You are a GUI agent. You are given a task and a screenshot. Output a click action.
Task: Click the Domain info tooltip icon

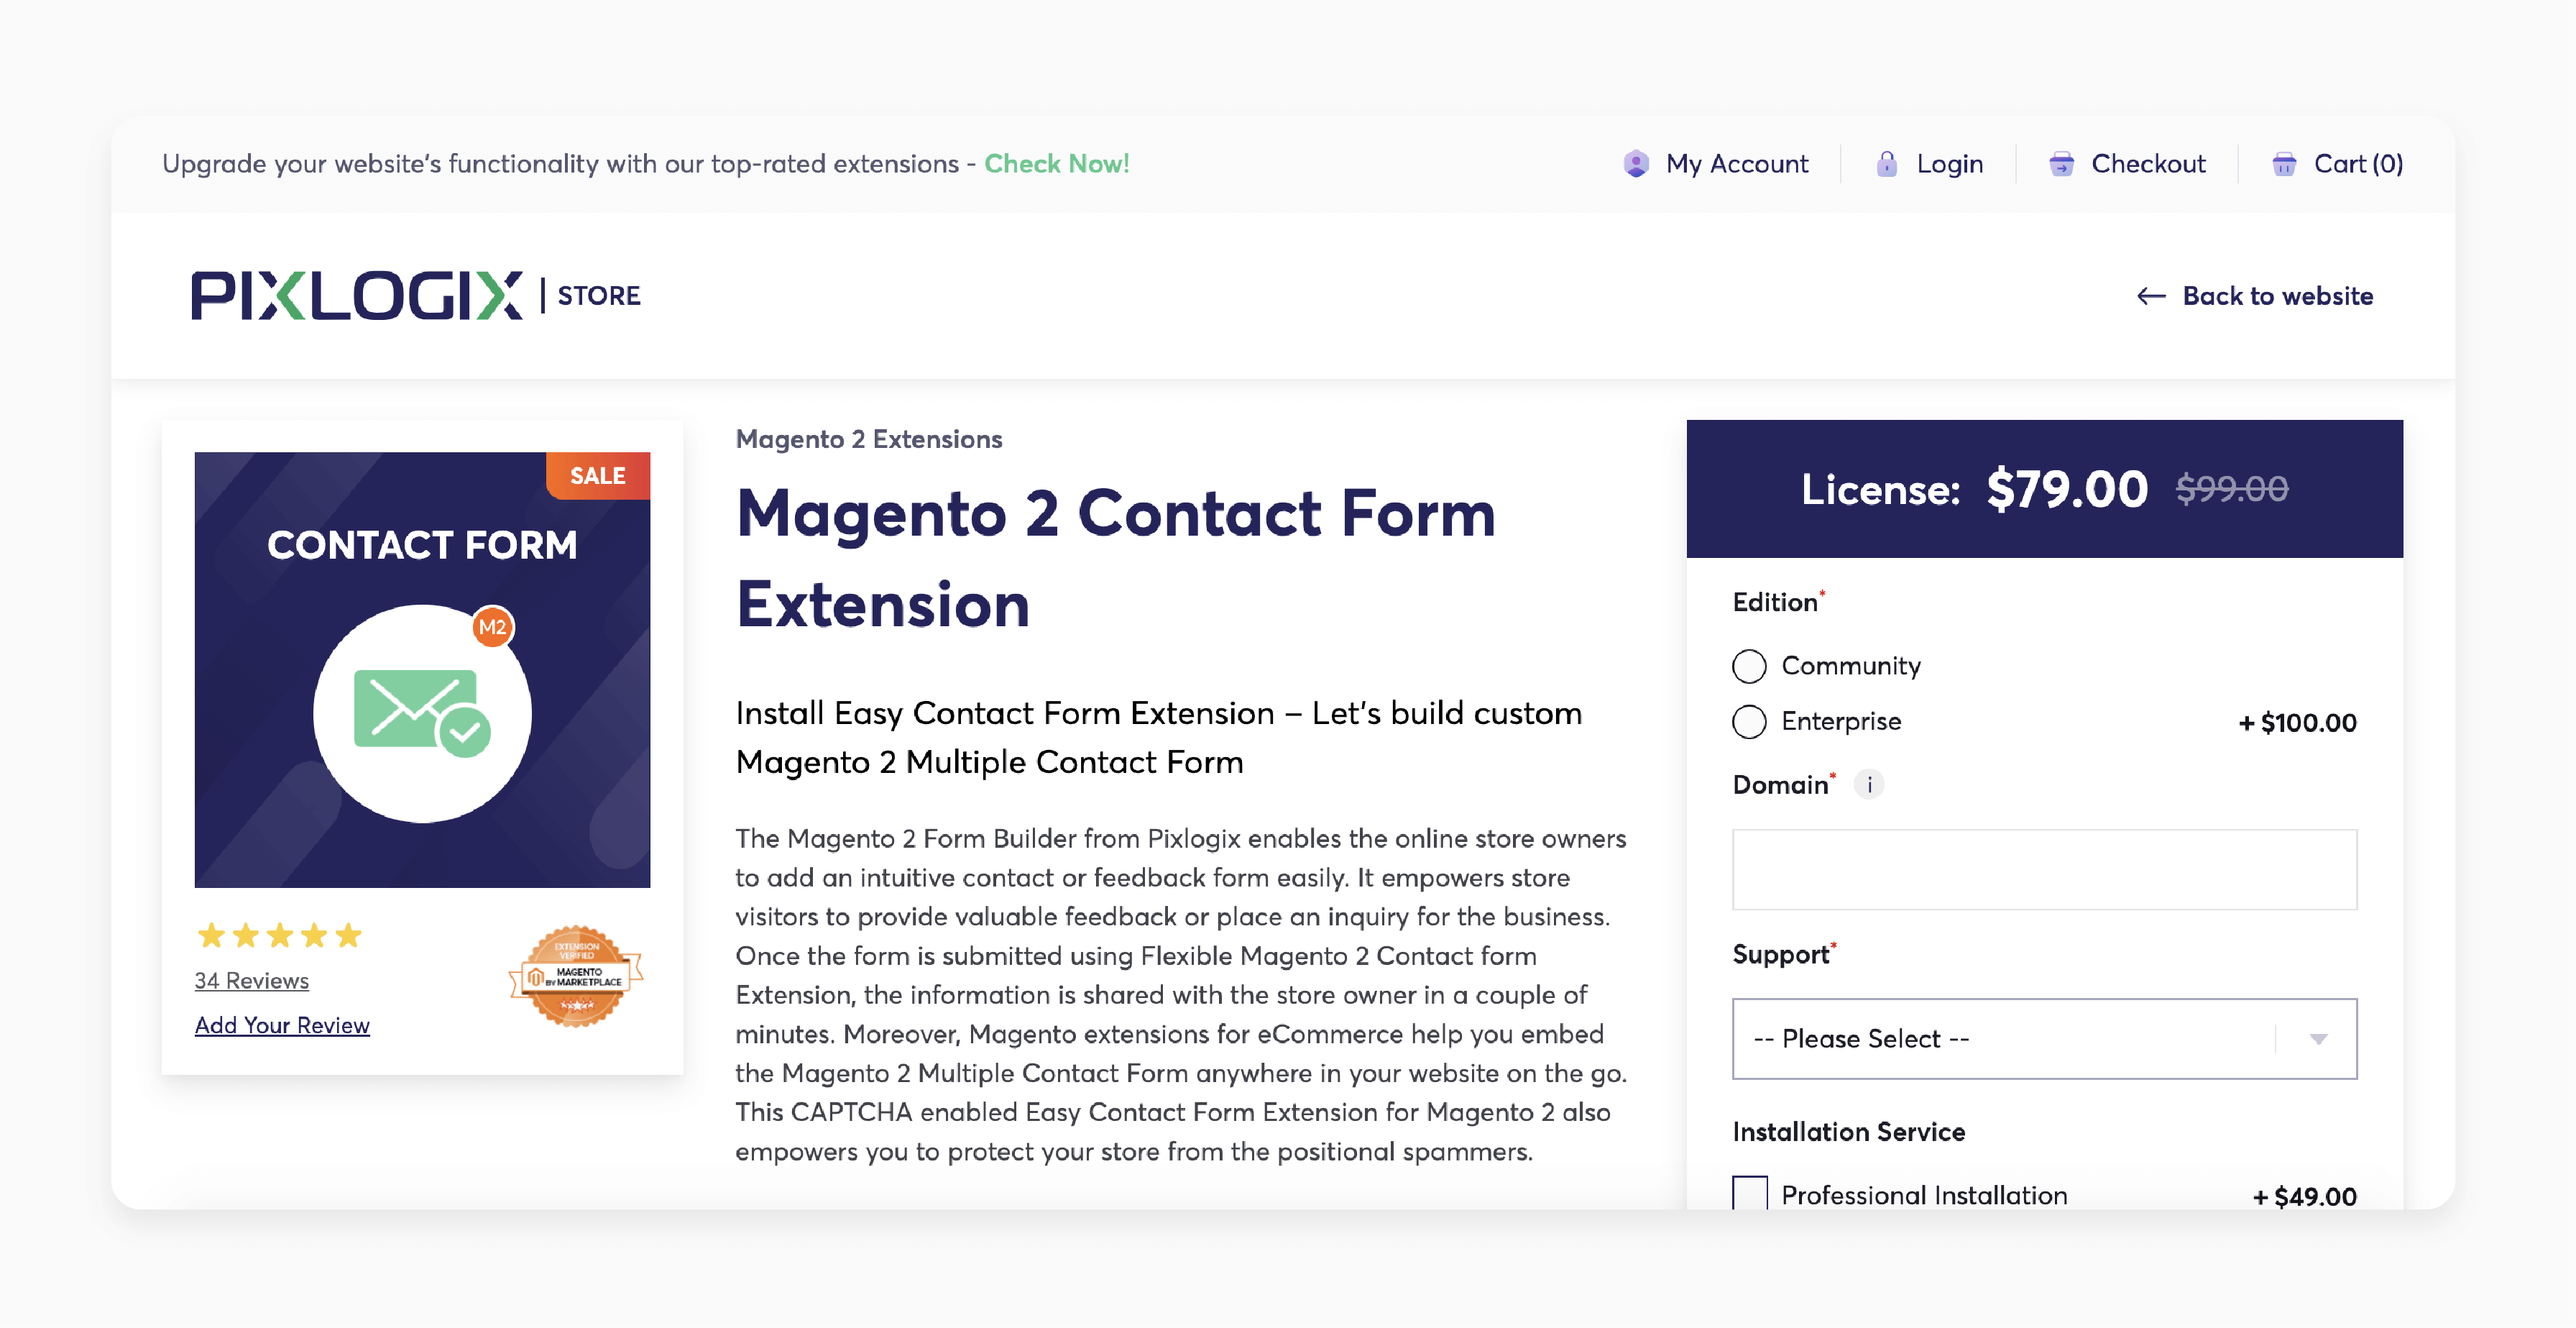[1869, 784]
